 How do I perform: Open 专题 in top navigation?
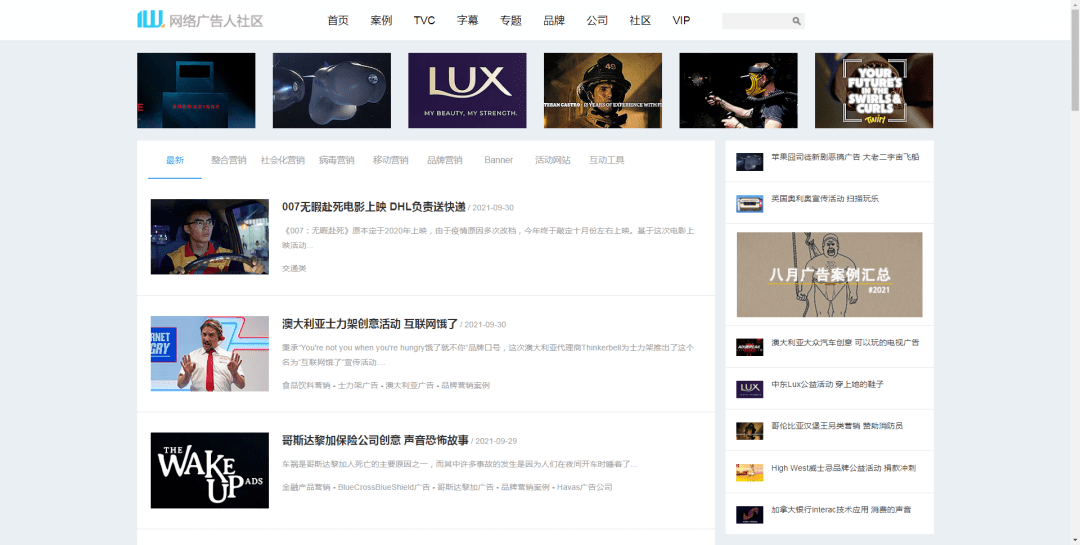click(510, 21)
